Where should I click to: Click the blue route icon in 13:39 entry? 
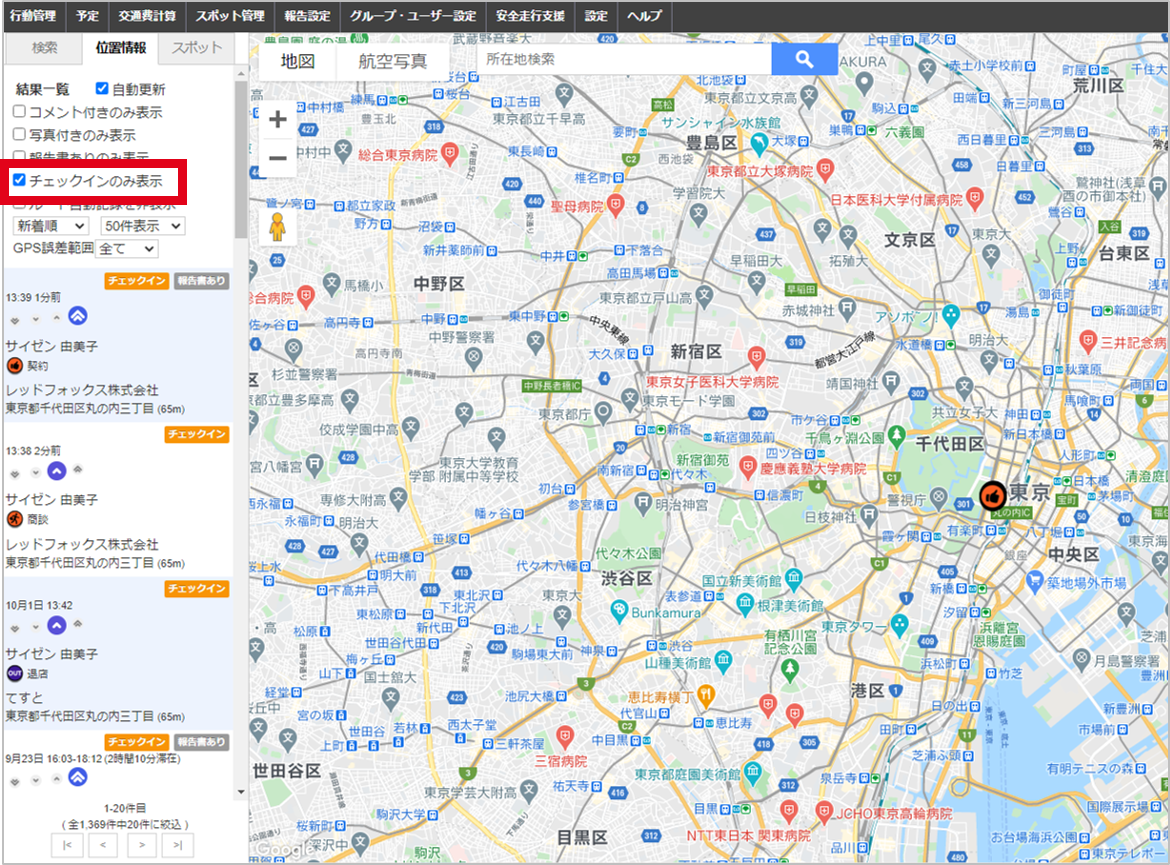(78, 316)
